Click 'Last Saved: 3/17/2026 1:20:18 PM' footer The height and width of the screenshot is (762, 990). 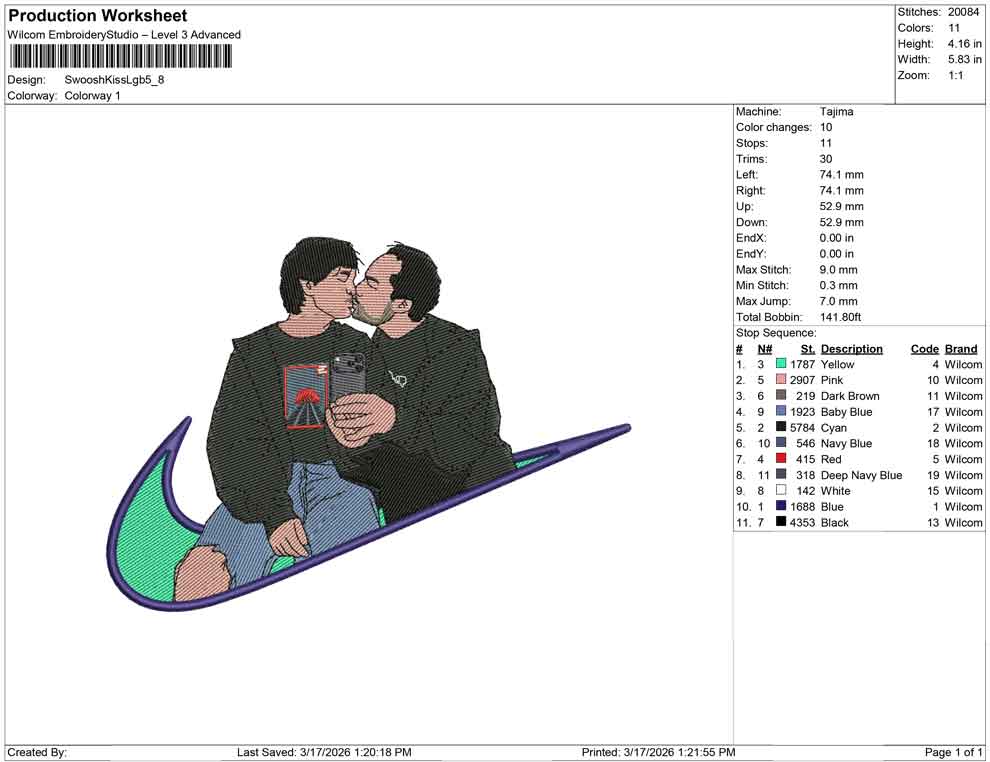click(324, 752)
